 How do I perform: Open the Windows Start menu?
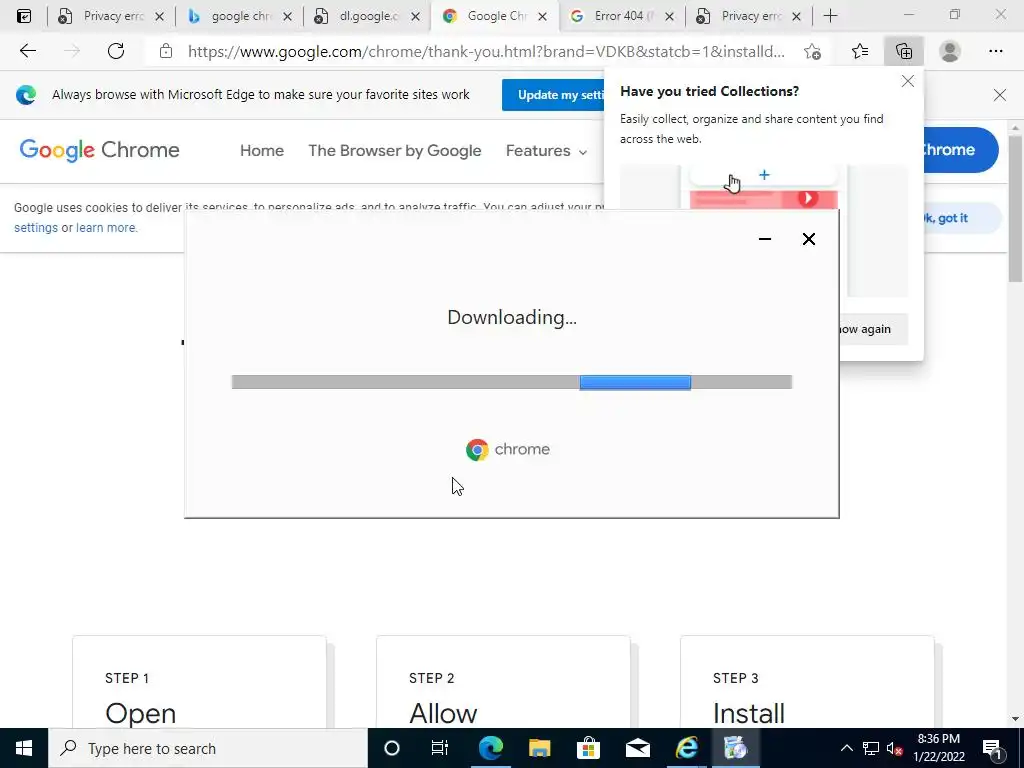point(24,748)
